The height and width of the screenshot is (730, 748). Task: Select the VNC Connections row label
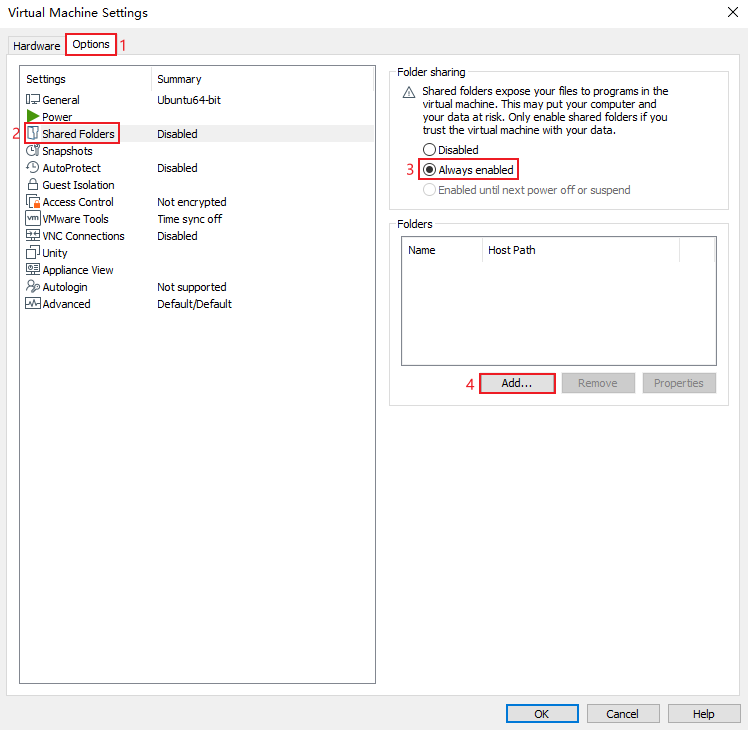pyautogui.click(x=83, y=236)
